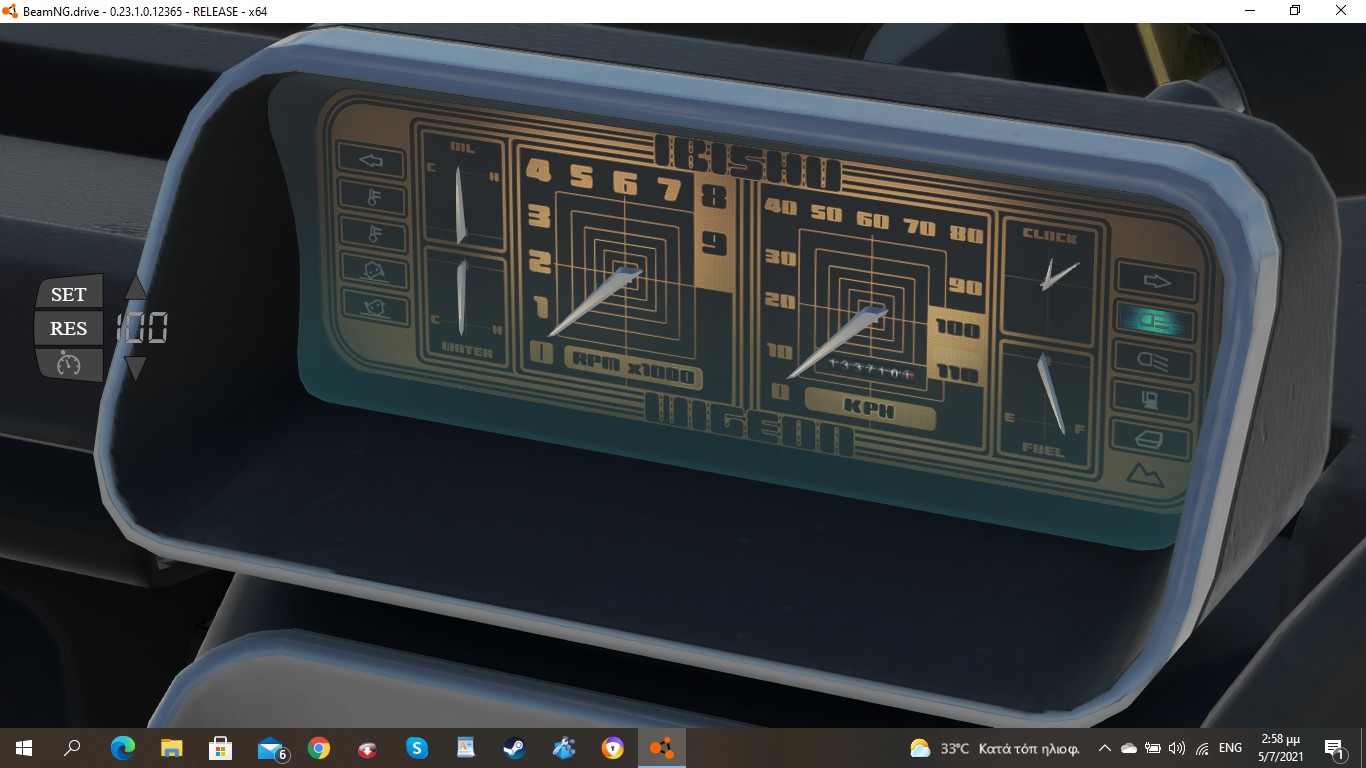Launch Microsoft Edge from the taskbar
The height and width of the screenshot is (768, 1366).
[122, 748]
